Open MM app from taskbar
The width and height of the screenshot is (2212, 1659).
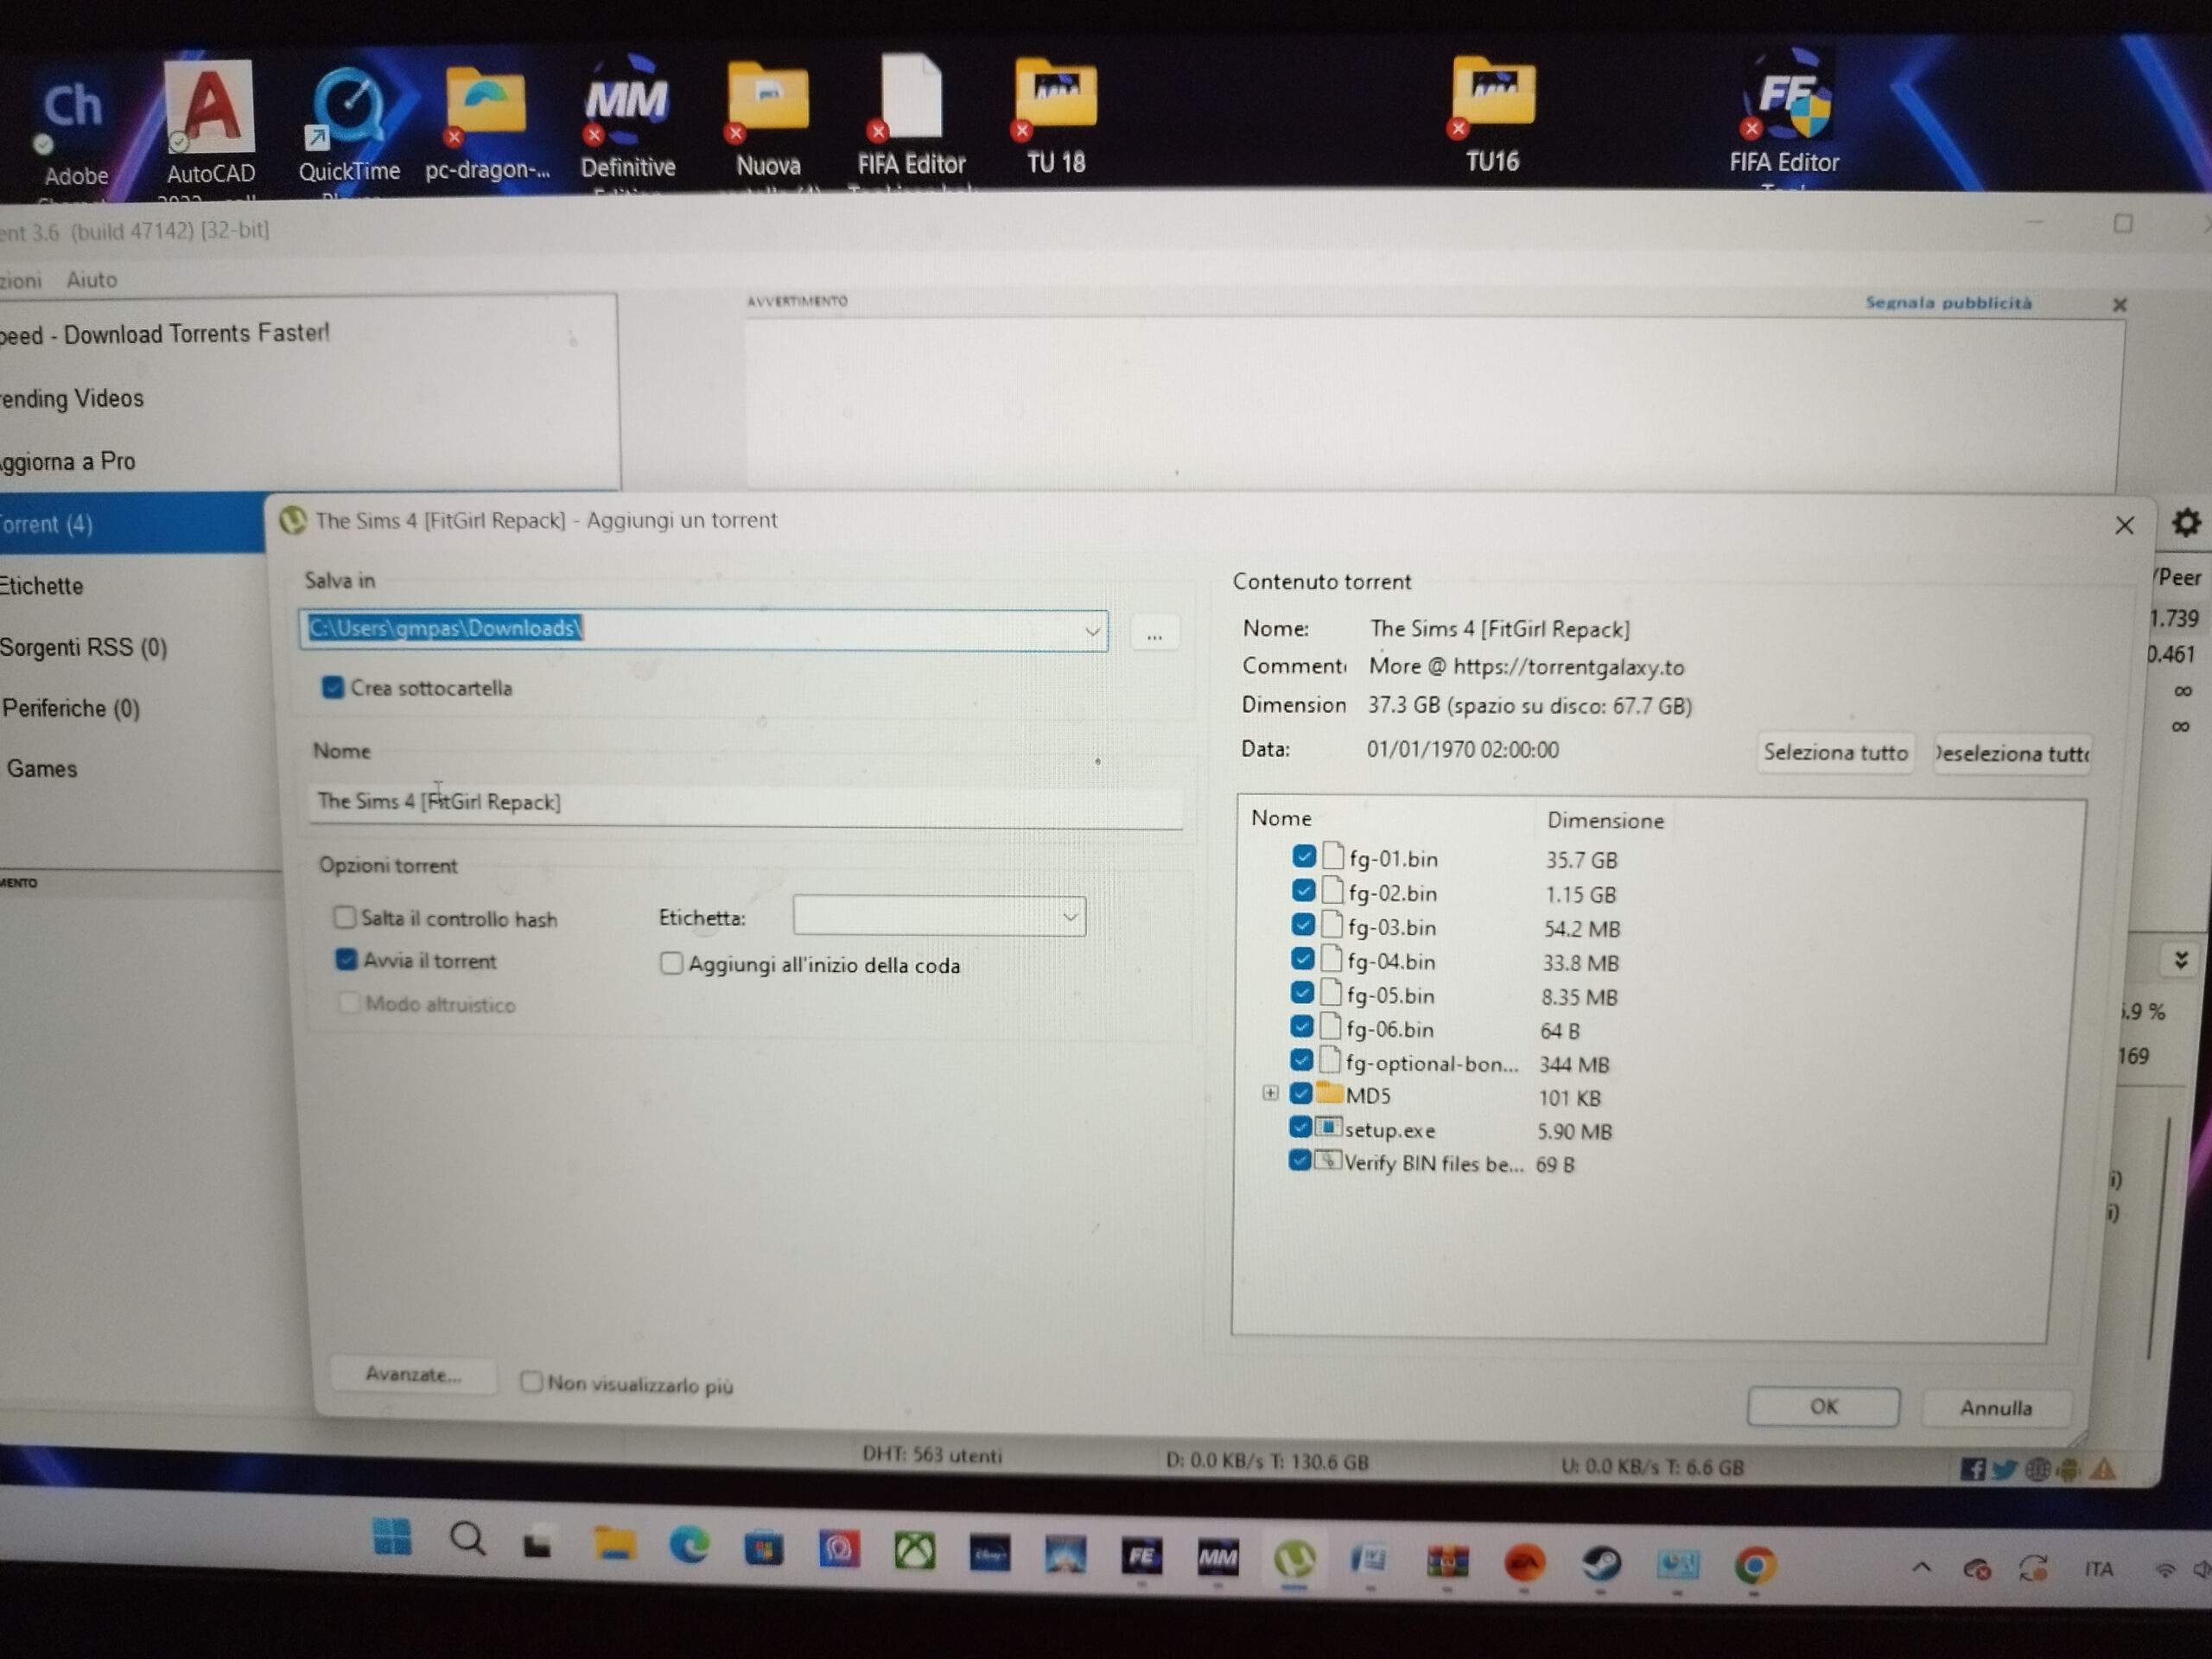1217,1557
